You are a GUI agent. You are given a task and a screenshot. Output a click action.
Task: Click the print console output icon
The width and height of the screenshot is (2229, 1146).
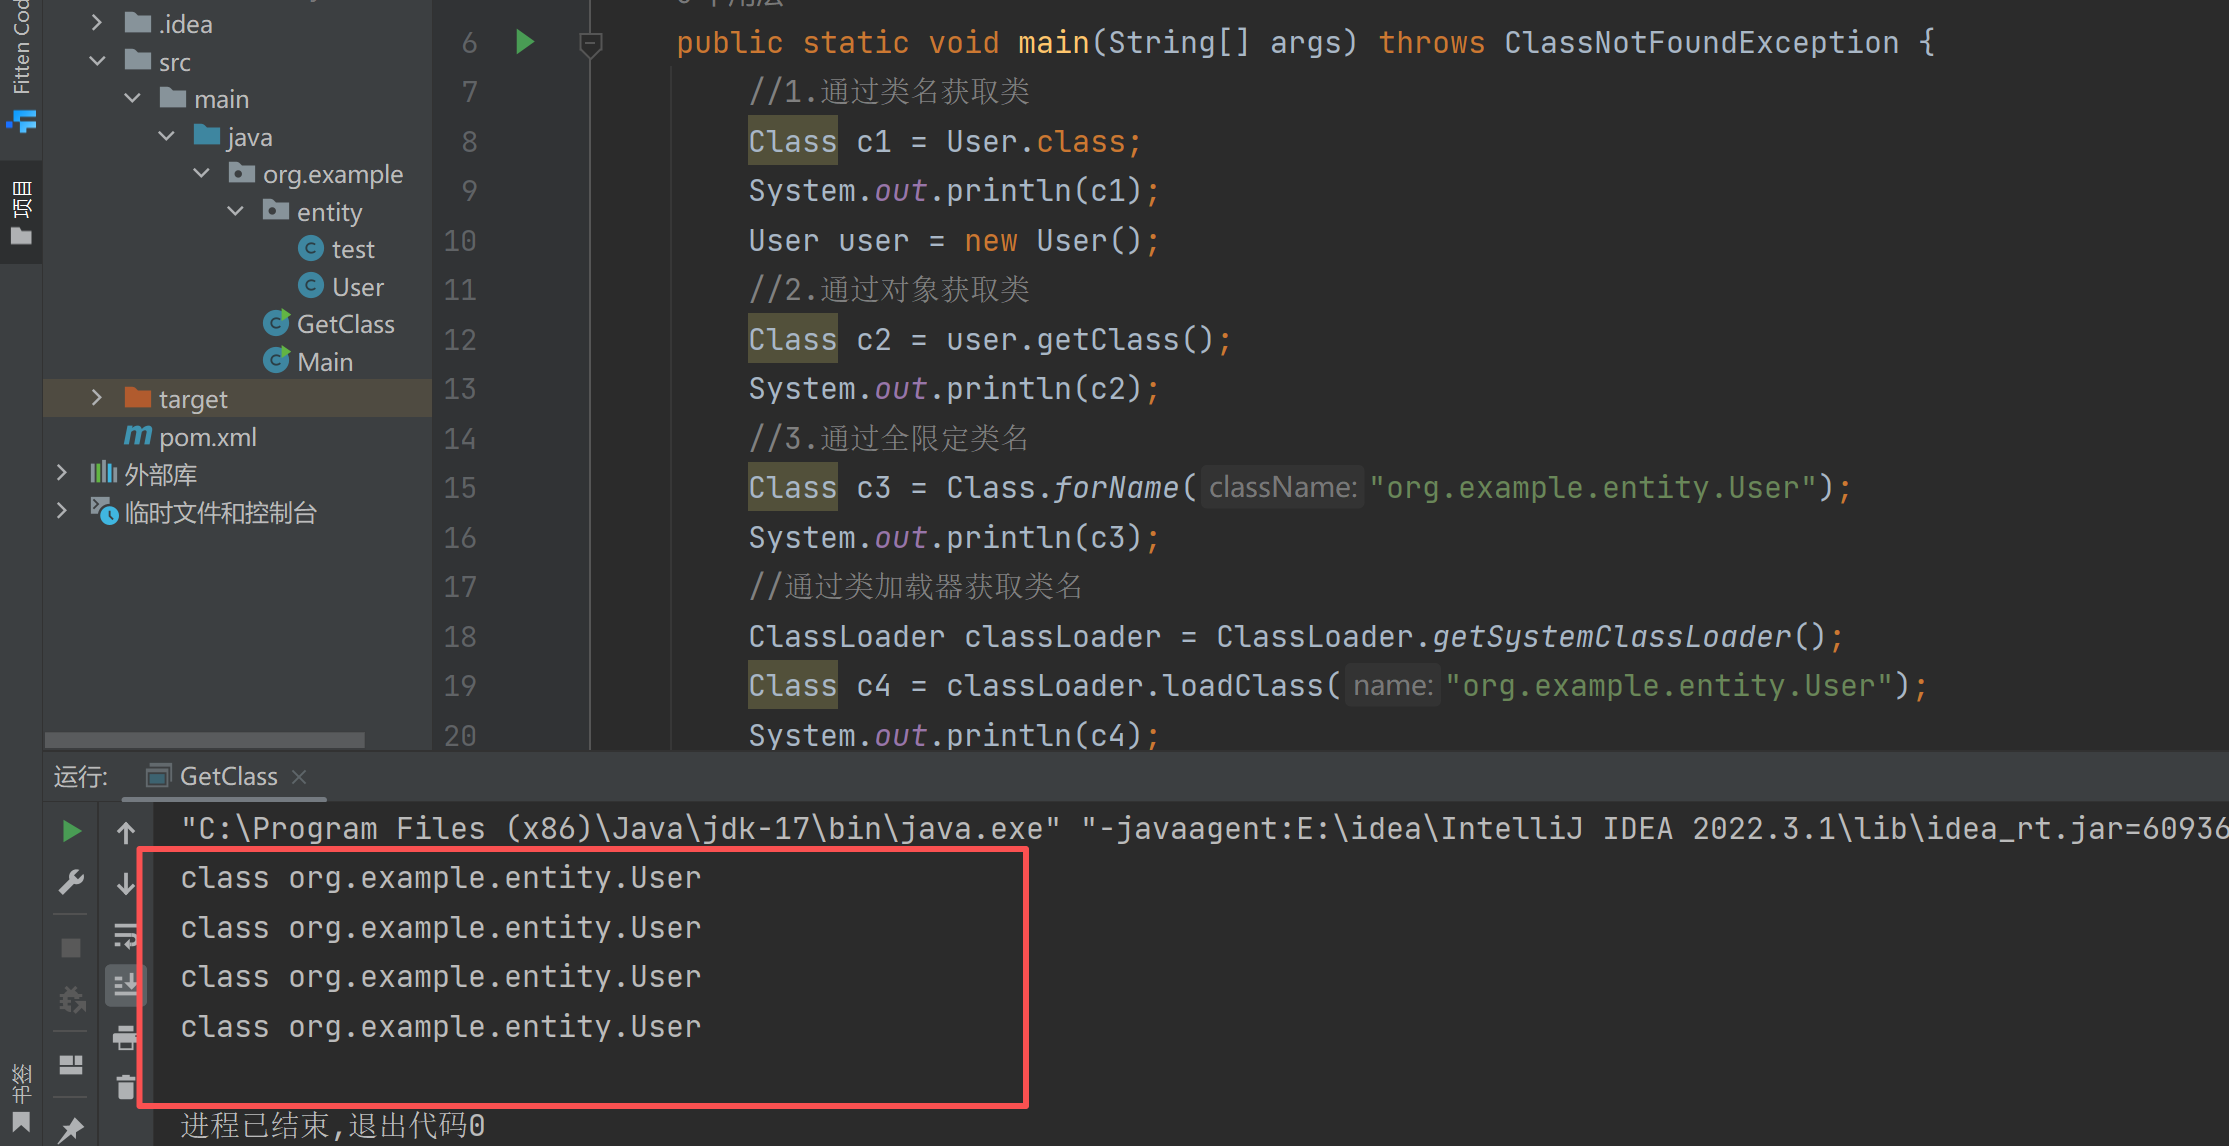[x=125, y=1038]
